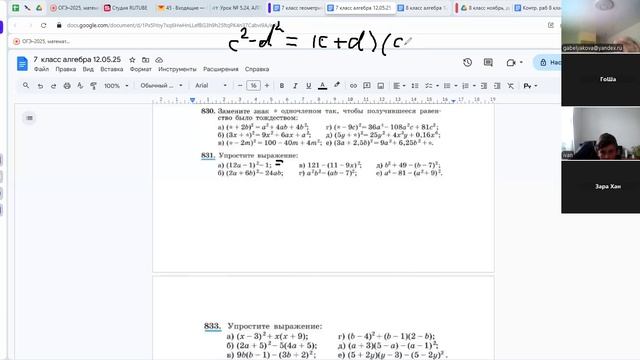
Task: Clear formatting
Action: coord(511,86)
